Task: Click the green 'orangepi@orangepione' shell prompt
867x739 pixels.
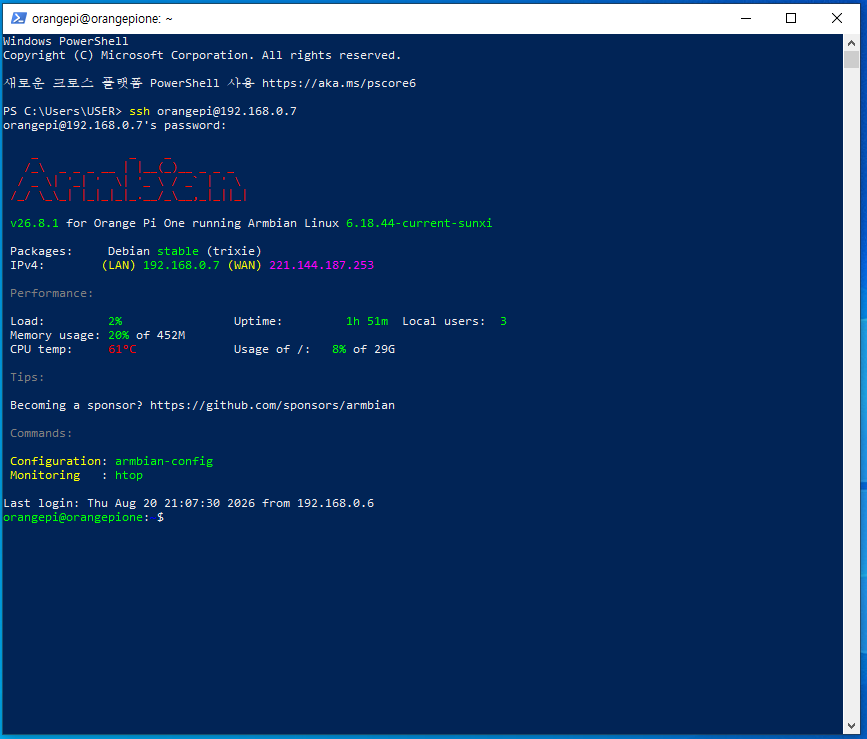Action: [x=73, y=517]
